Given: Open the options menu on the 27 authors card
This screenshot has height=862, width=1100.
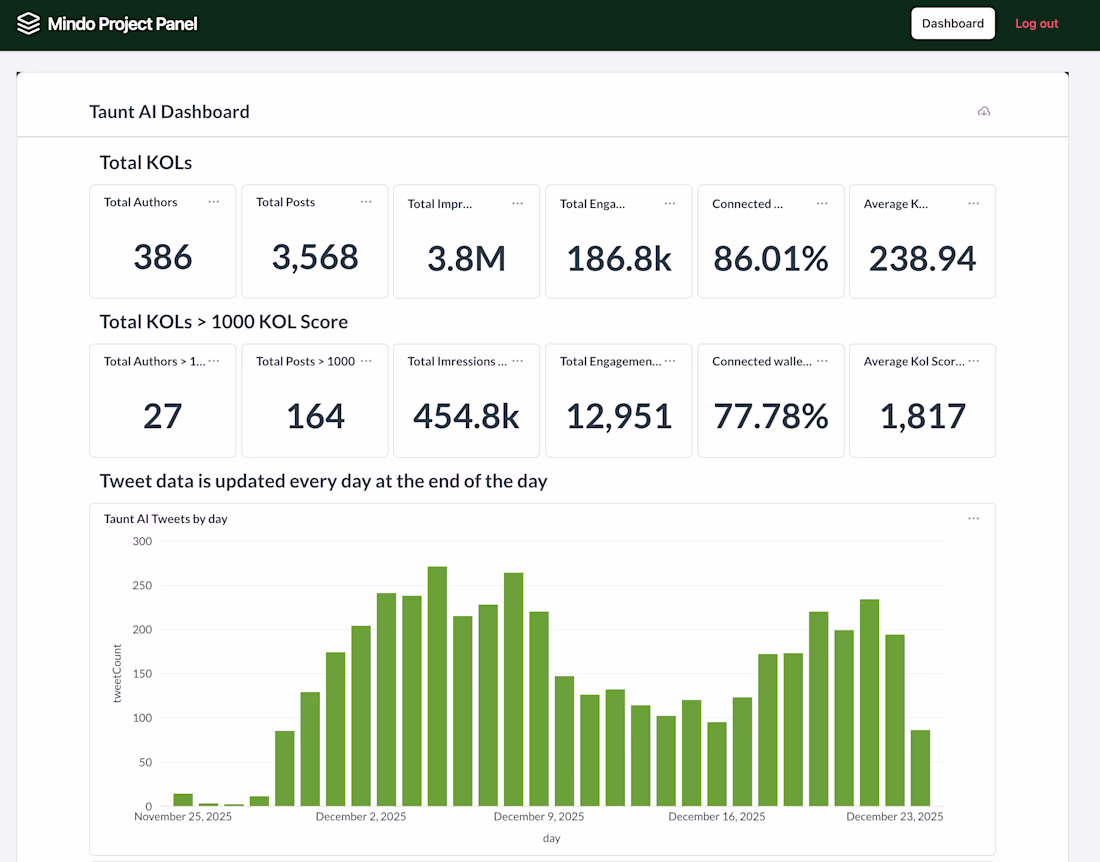Looking at the screenshot, I should click(214, 361).
